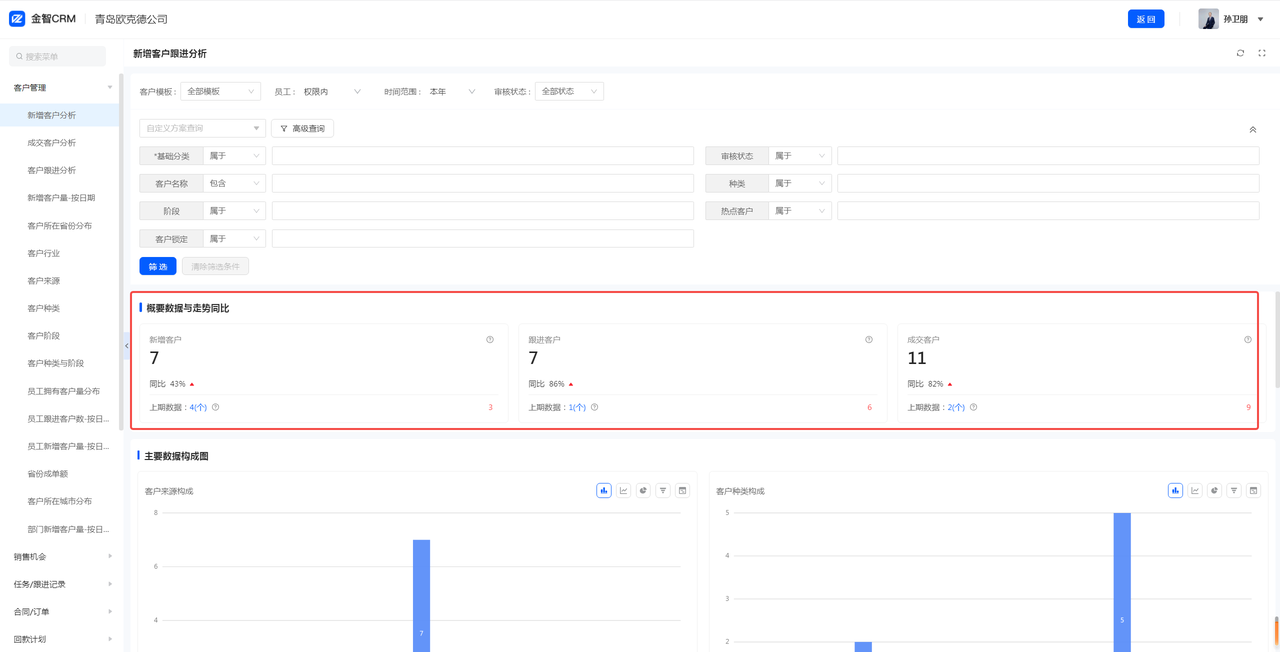1280x652 pixels.
Task: Open 自定义方案查询 combo box
Action: [x=202, y=128]
